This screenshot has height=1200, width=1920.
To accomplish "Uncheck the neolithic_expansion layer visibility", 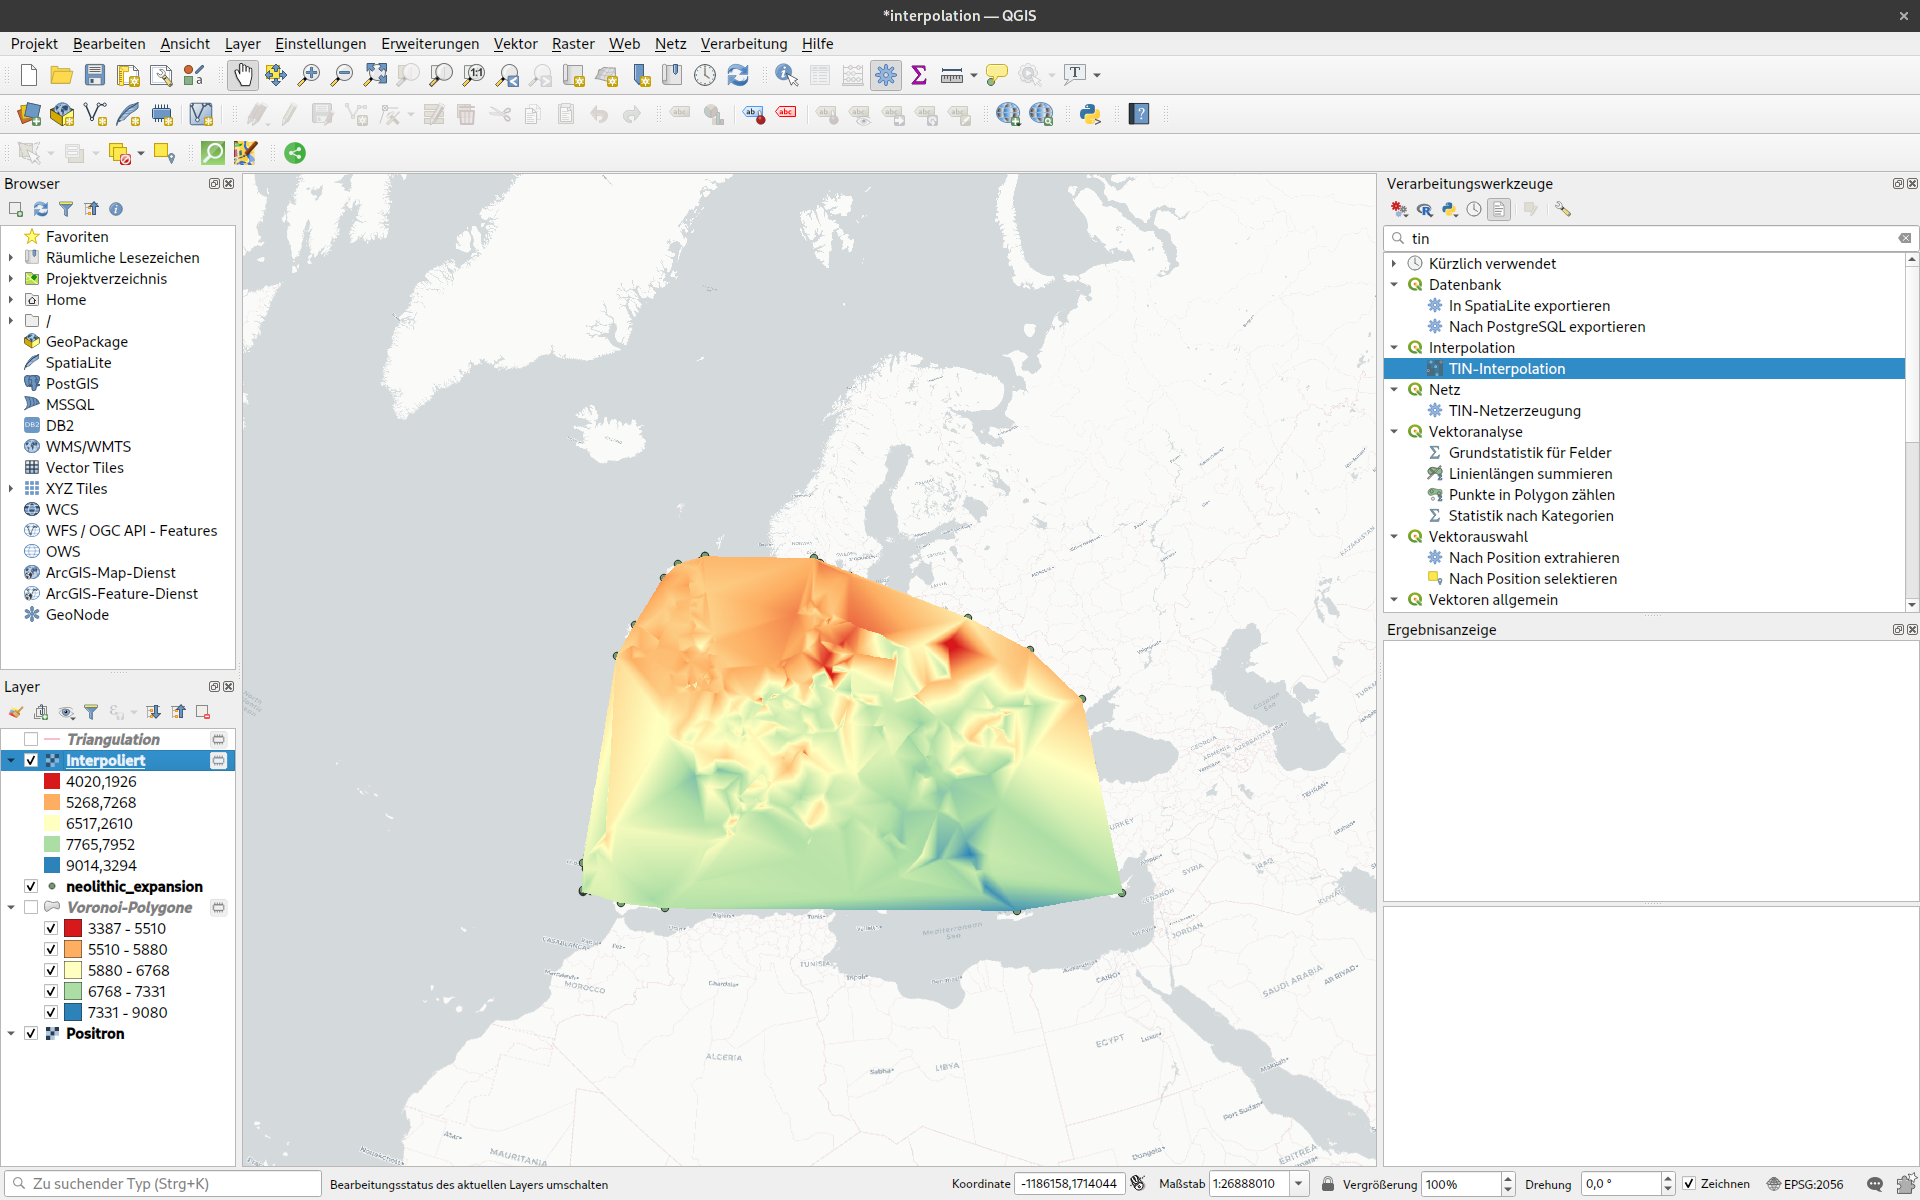I will (31, 886).
